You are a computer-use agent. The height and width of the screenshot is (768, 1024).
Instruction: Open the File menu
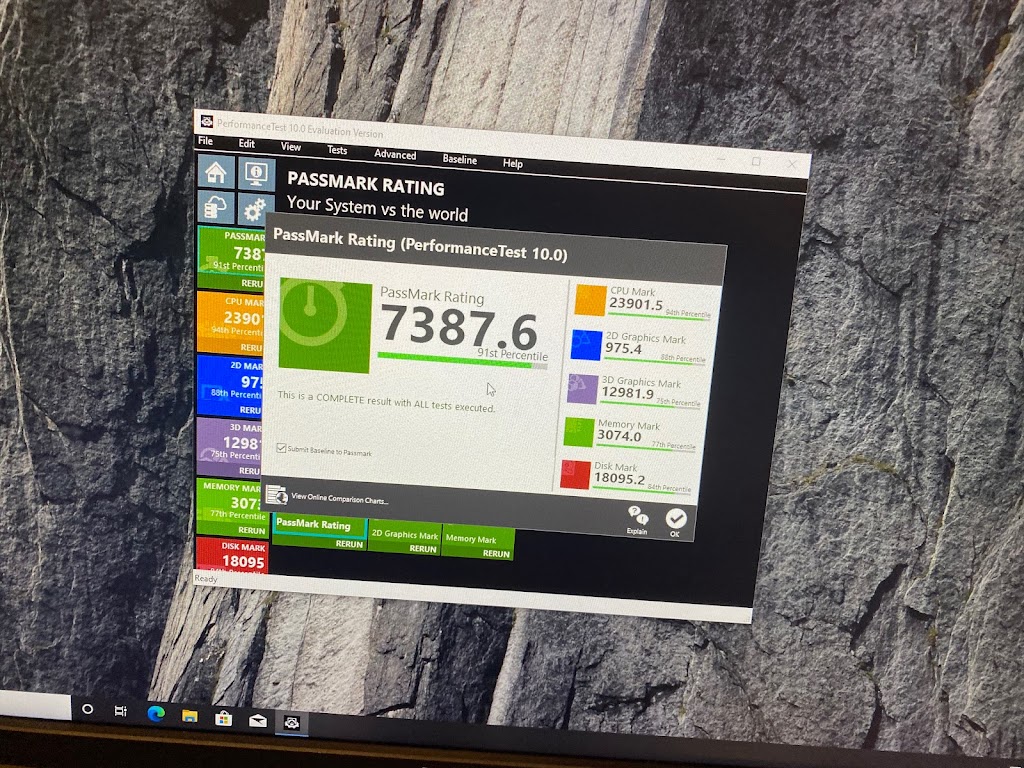click(205, 140)
